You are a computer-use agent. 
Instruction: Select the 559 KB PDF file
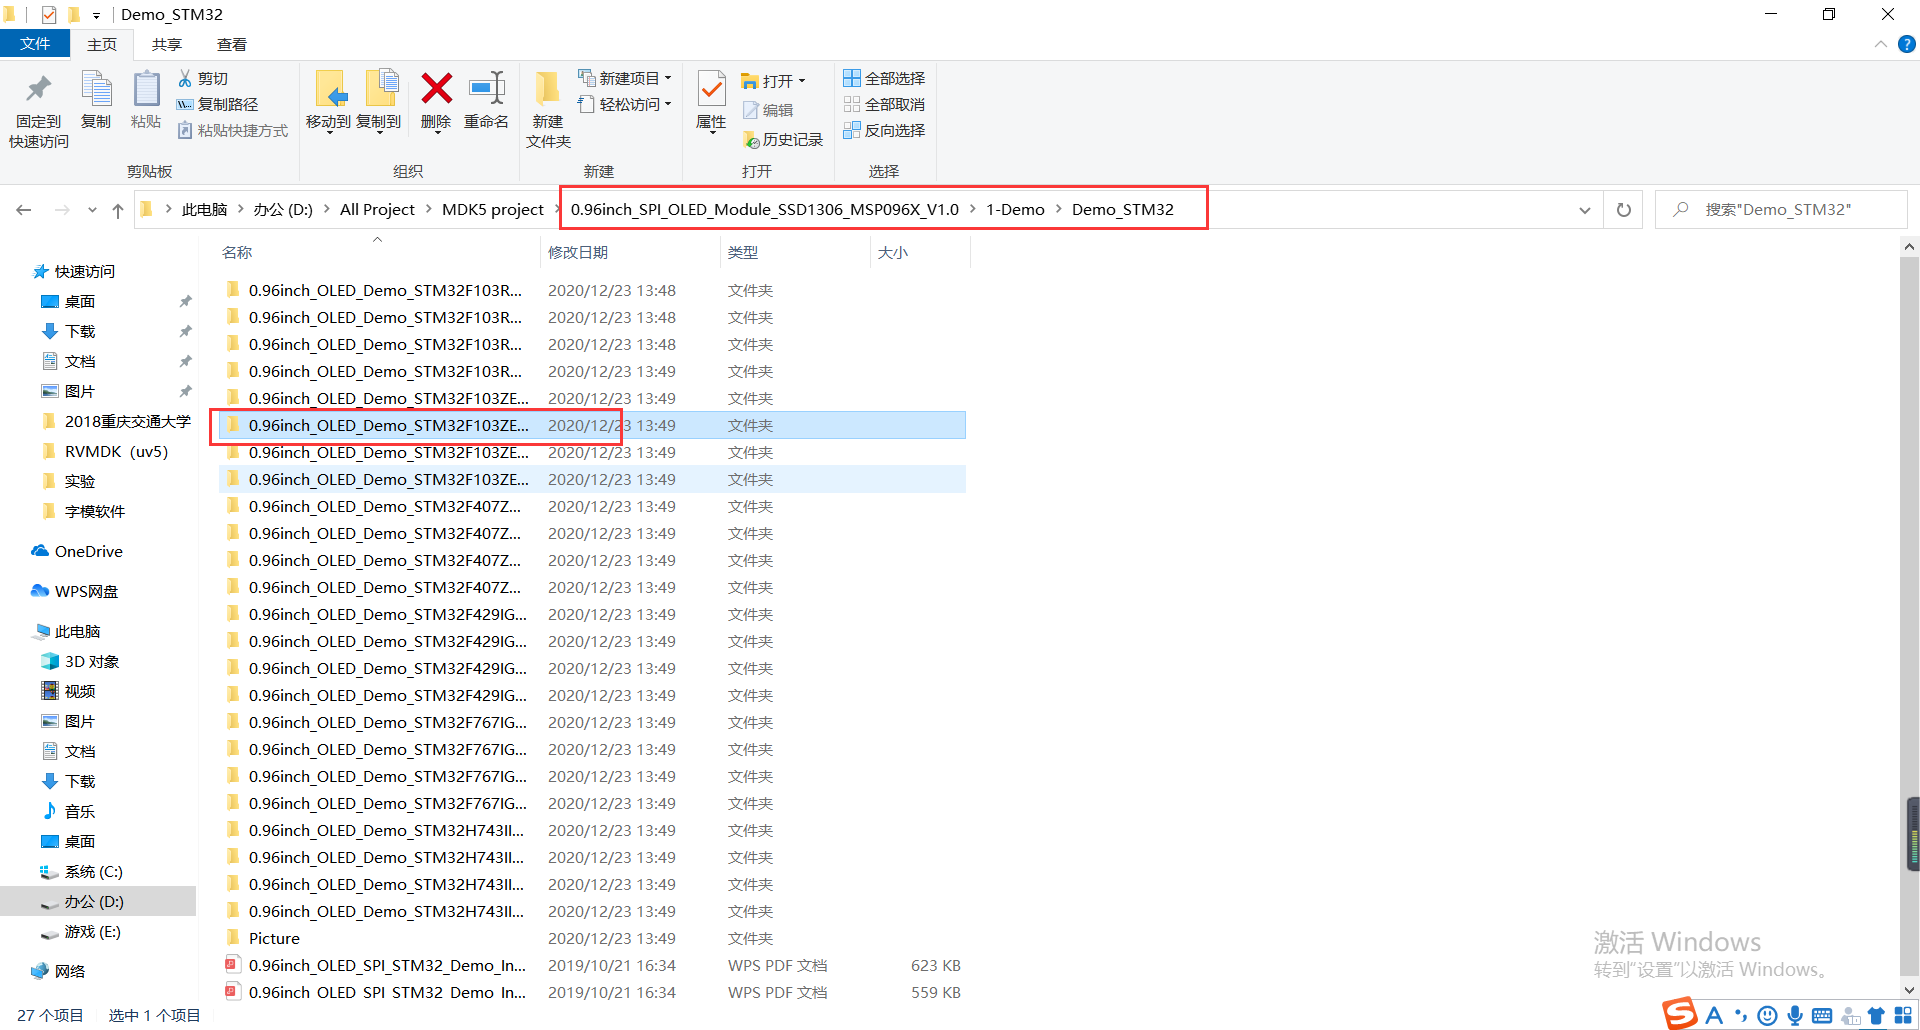pyautogui.click(x=592, y=992)
